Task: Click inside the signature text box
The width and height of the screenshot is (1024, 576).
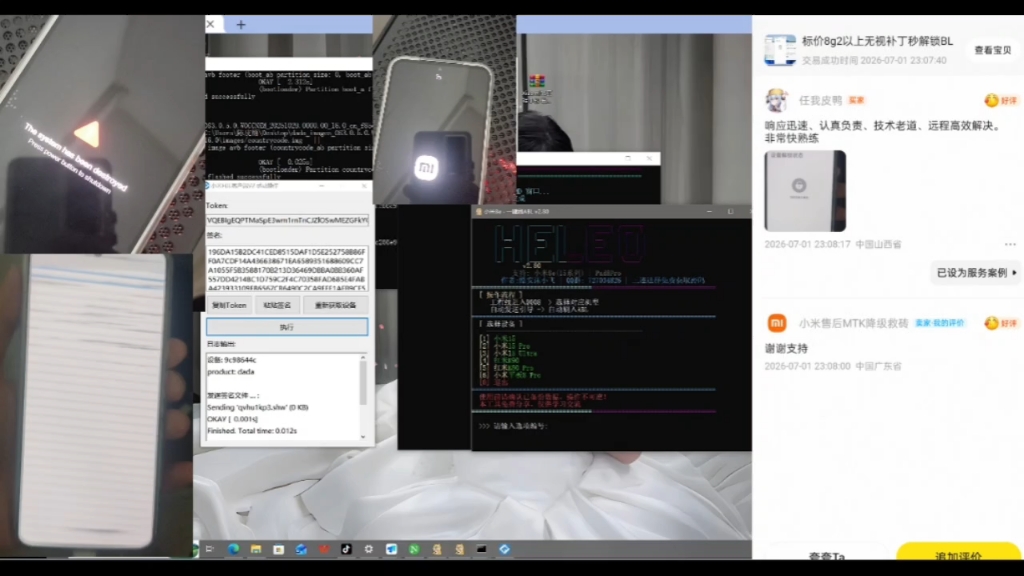Action: pyautogui.click(x=287, y=268)
